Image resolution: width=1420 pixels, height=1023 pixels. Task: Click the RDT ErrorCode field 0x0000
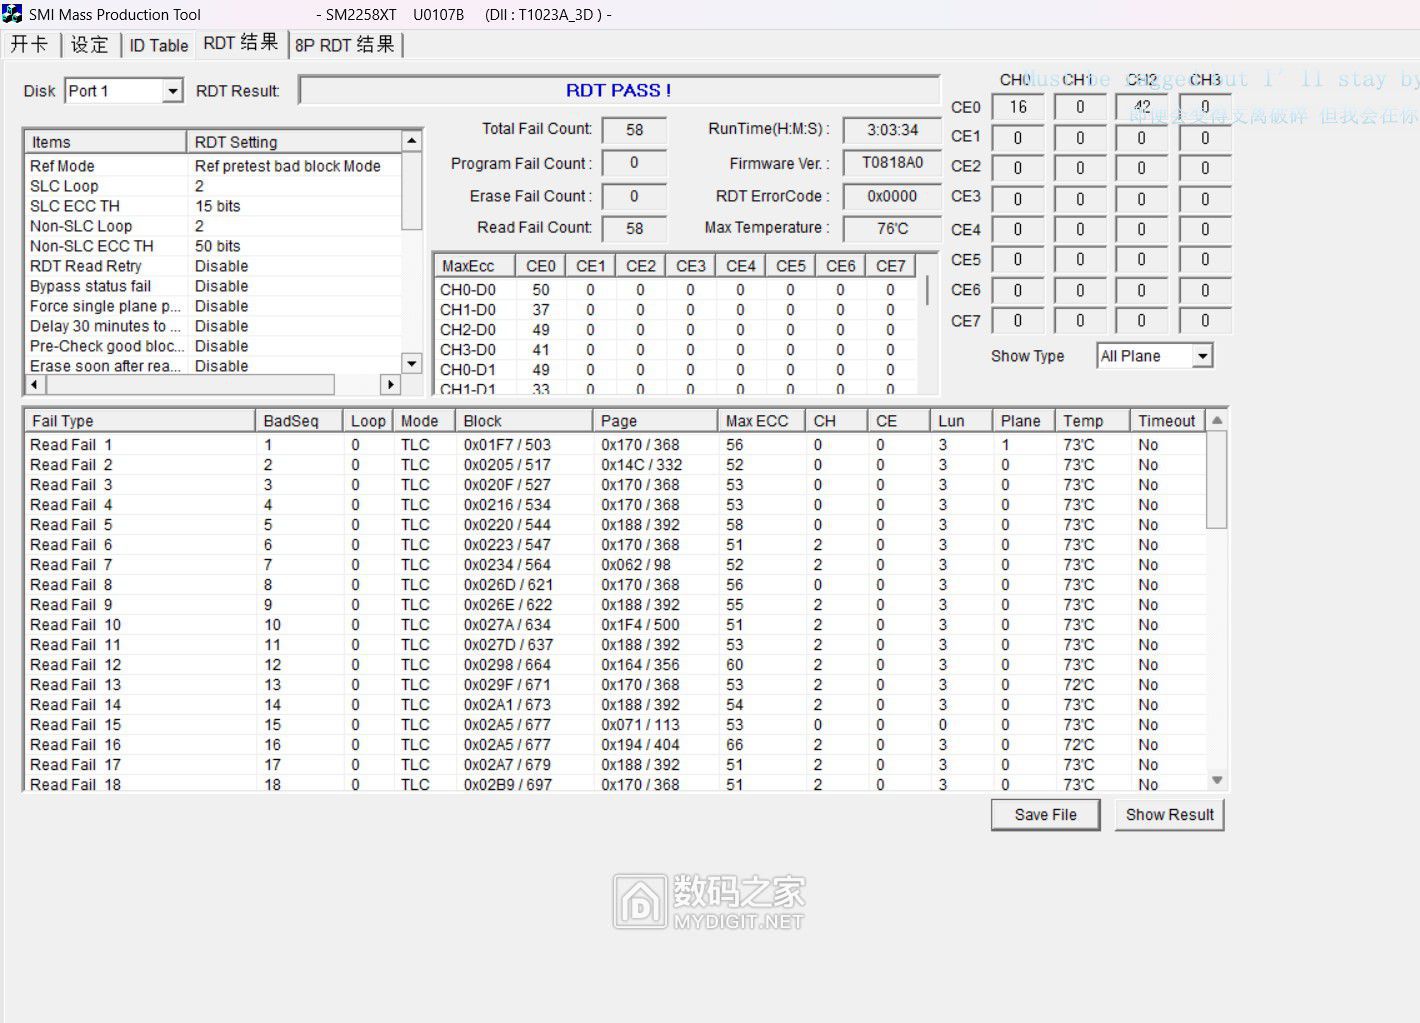(892, 196)
